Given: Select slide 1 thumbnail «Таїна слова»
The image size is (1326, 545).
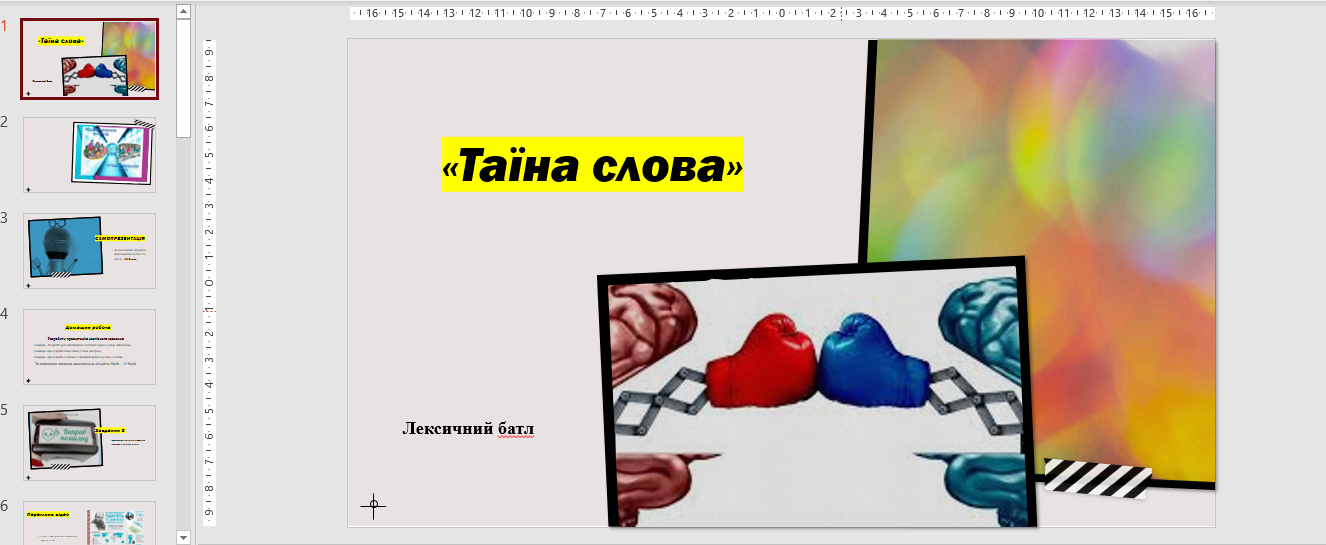Looking at the screenshot, I should tap(89, 58).
